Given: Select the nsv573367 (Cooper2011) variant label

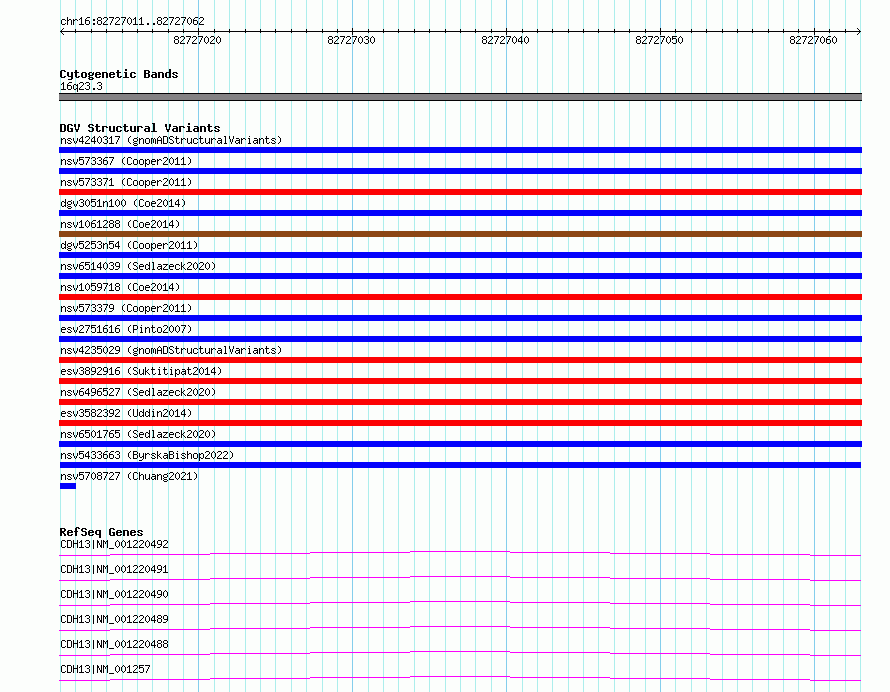Looking at the screenshot, I should click(x=126, y=161).
